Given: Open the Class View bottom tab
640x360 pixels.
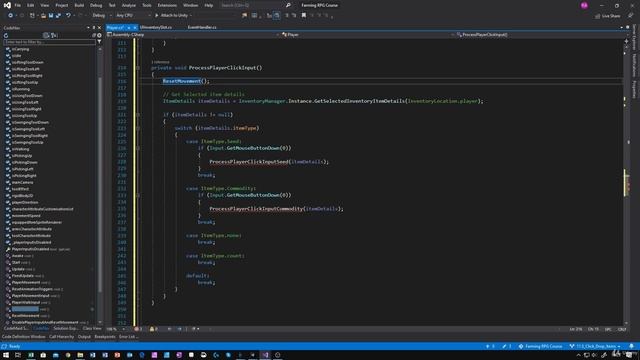Looking at the screenshot, I should coord(92,329).
